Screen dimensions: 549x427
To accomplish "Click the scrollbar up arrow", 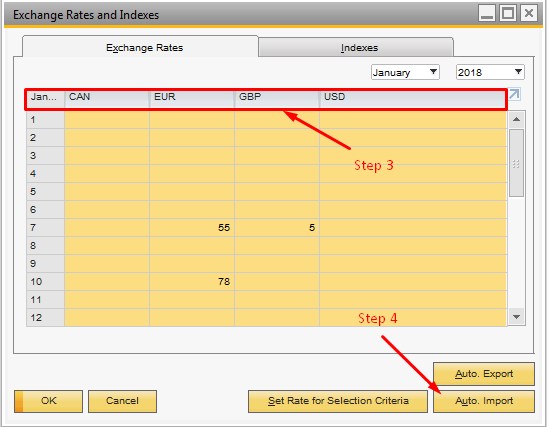I will pos(516,119).
